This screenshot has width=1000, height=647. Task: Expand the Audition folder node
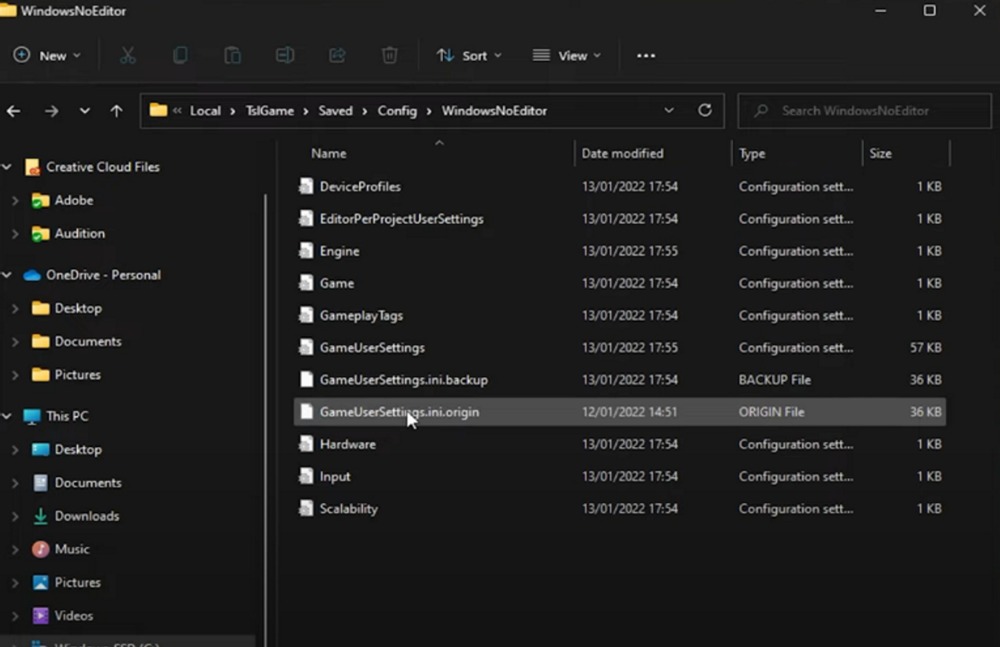pos(15,234)
